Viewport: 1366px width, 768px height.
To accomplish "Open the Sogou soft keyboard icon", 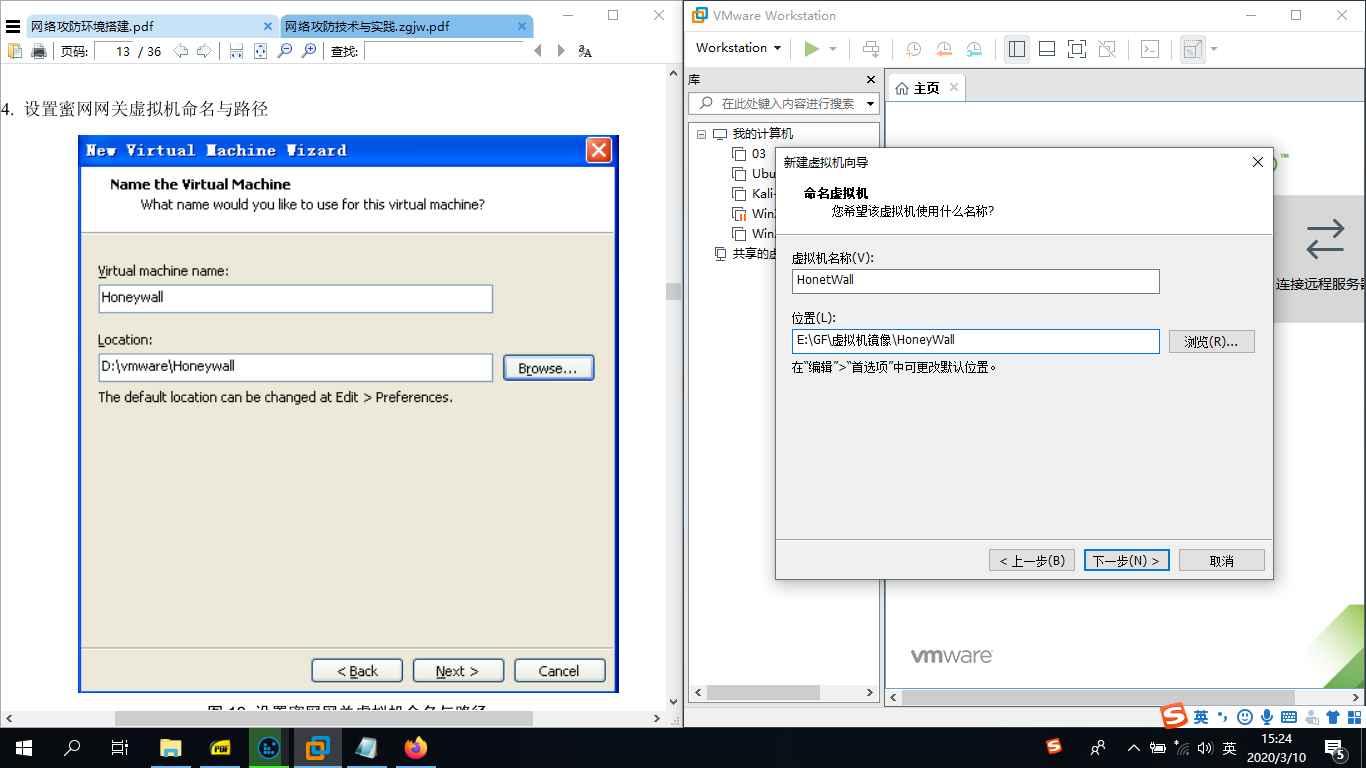I will click(x=1289, y=717).
